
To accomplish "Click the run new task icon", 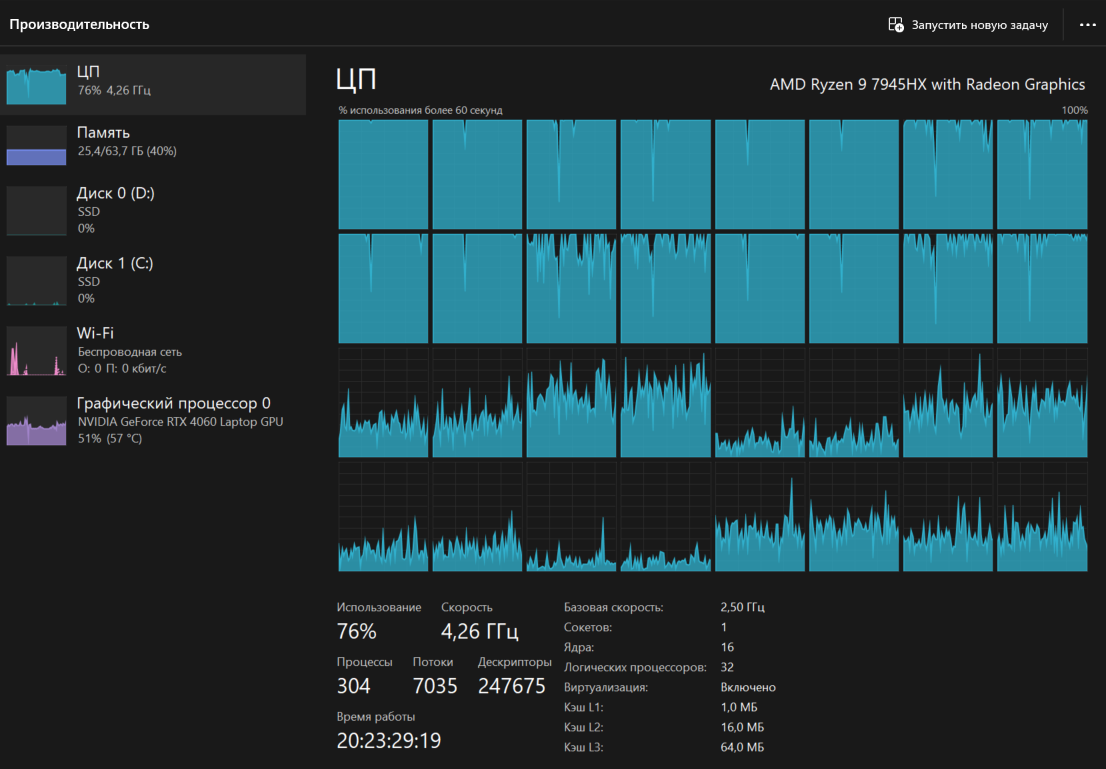I will [896, 25].
